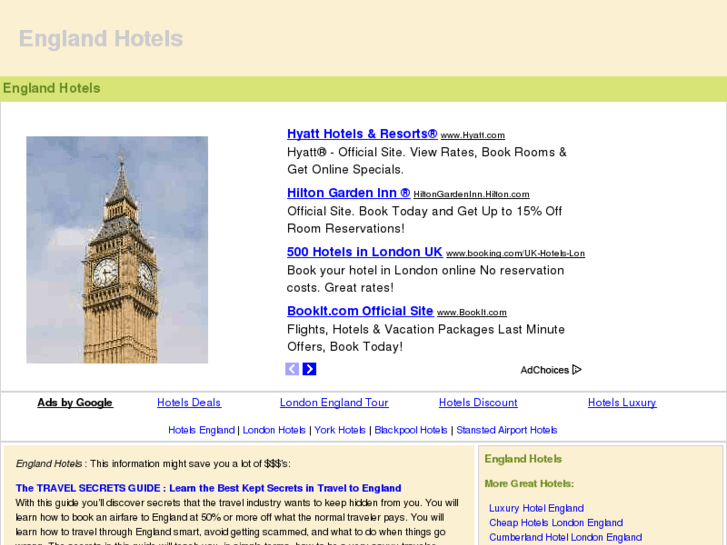Click the green bar England Hotels heading

coord(51,88)
